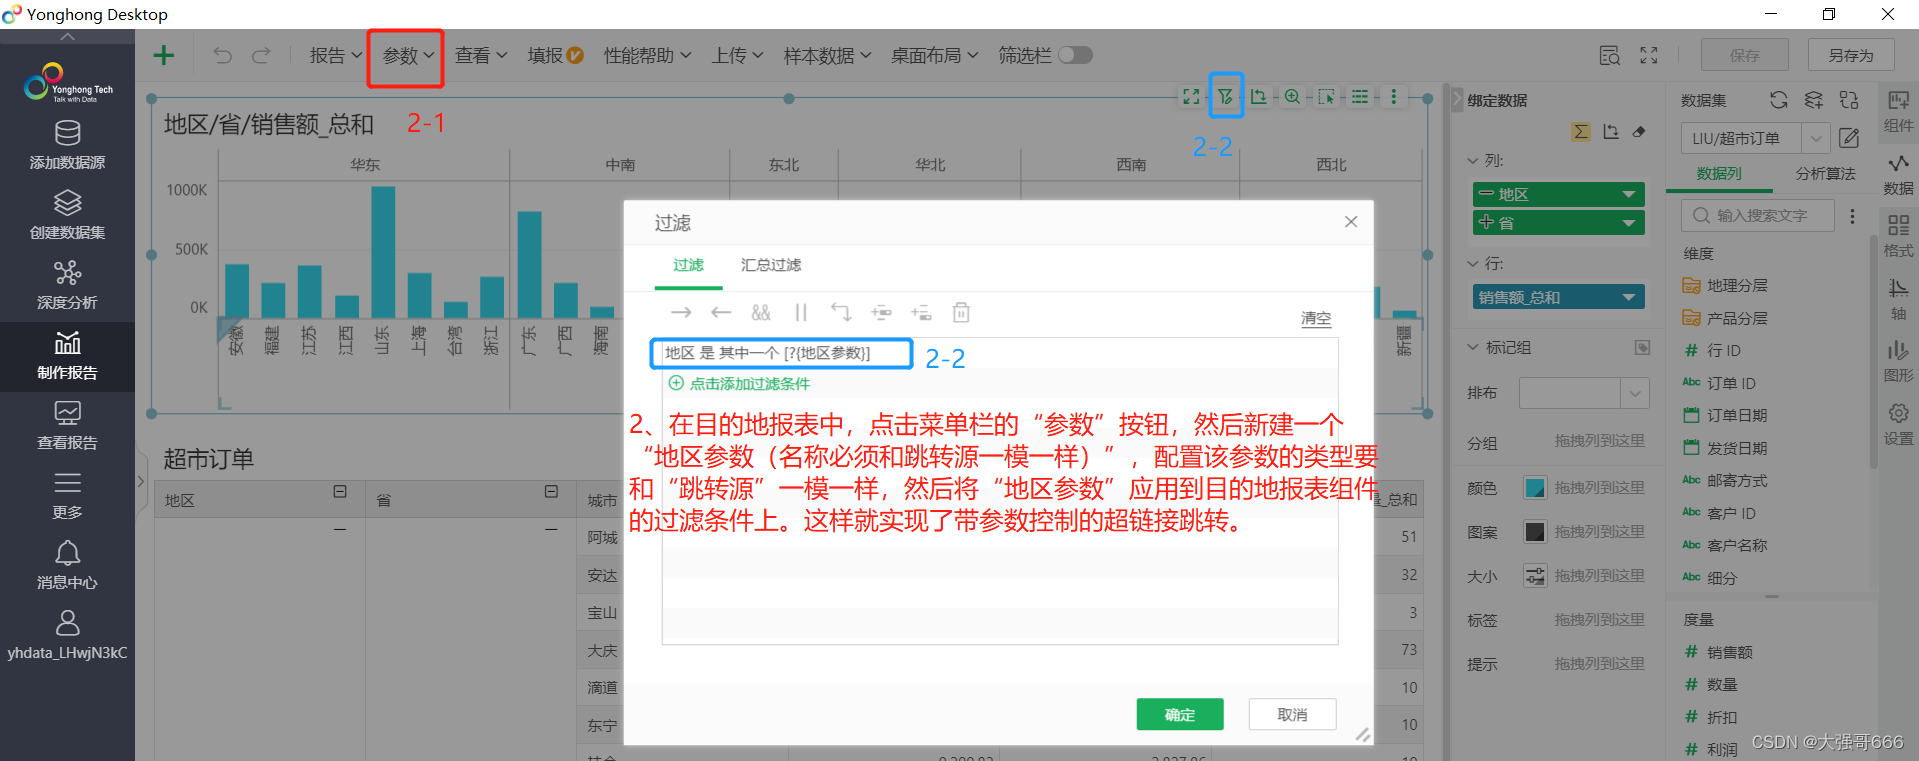Viewport: 1919px width, 761px height.
Task: Open View Report (查看报告) sidebar item
Action: 67,425
